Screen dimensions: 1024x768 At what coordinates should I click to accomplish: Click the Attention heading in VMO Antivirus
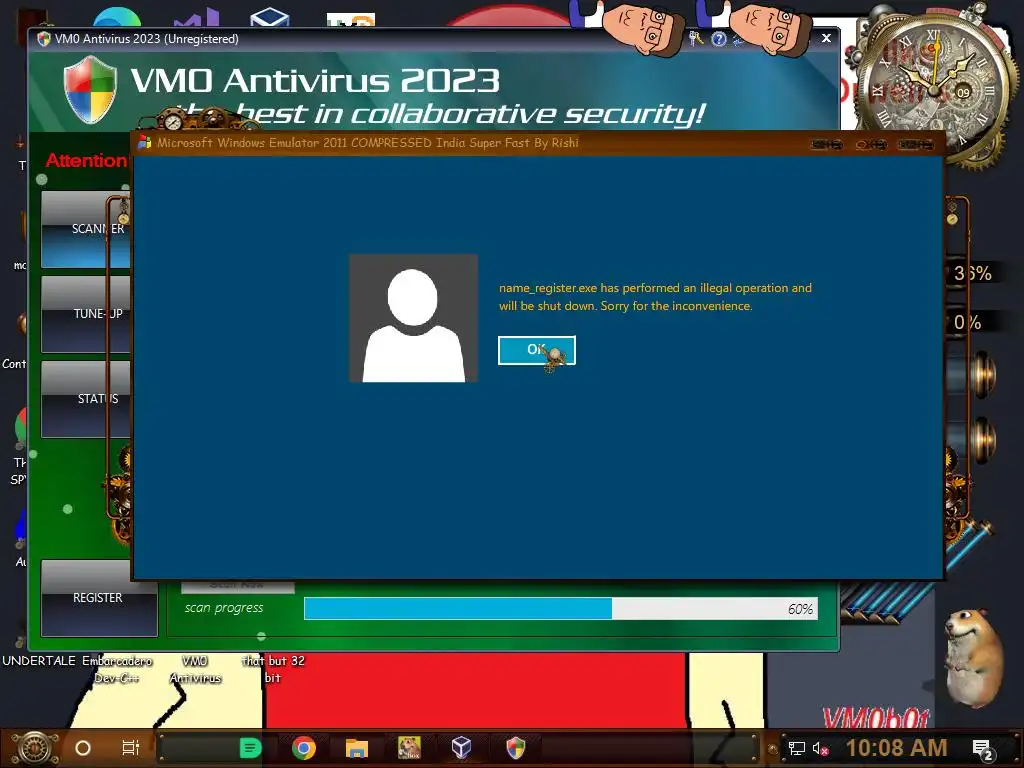point(86,161)
